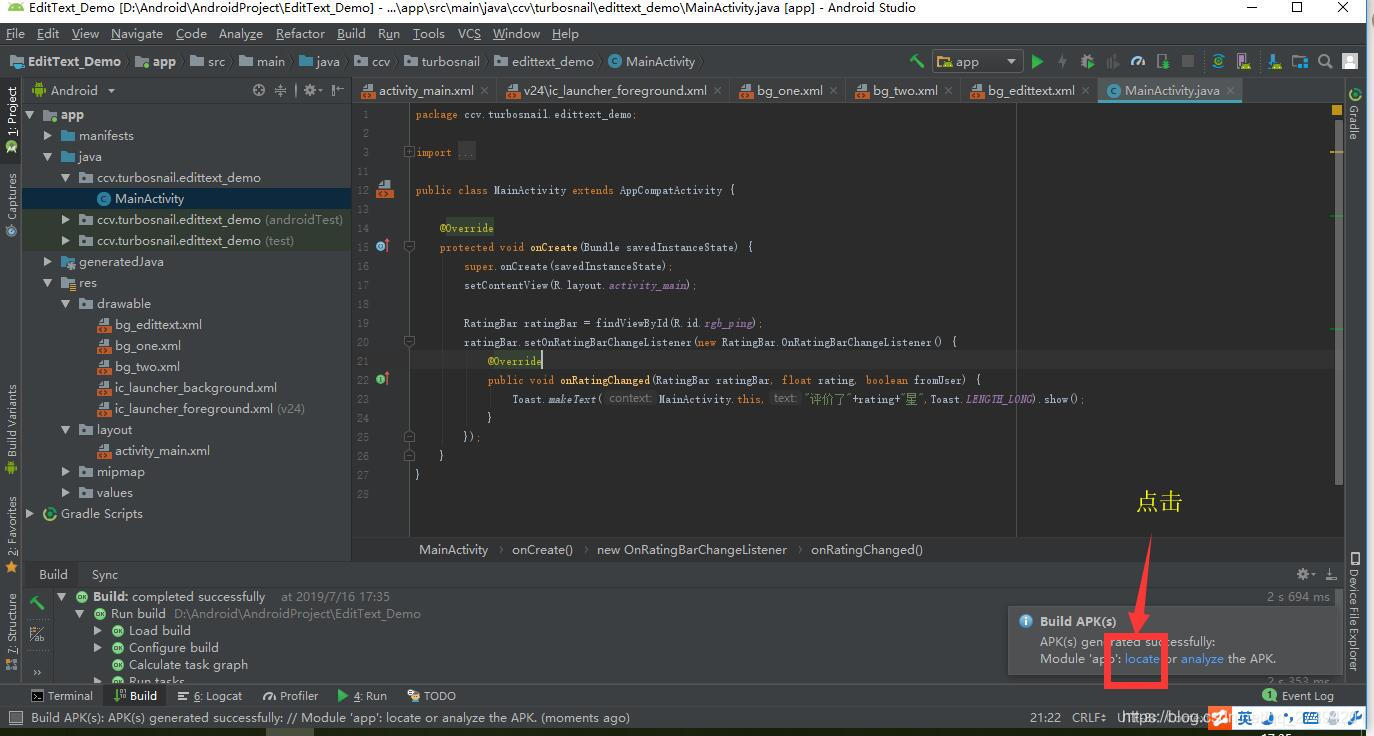Click the Make Project hammer icon in toolbar
The height and width of the screenshot is (736, 1374).
point(917,61)
